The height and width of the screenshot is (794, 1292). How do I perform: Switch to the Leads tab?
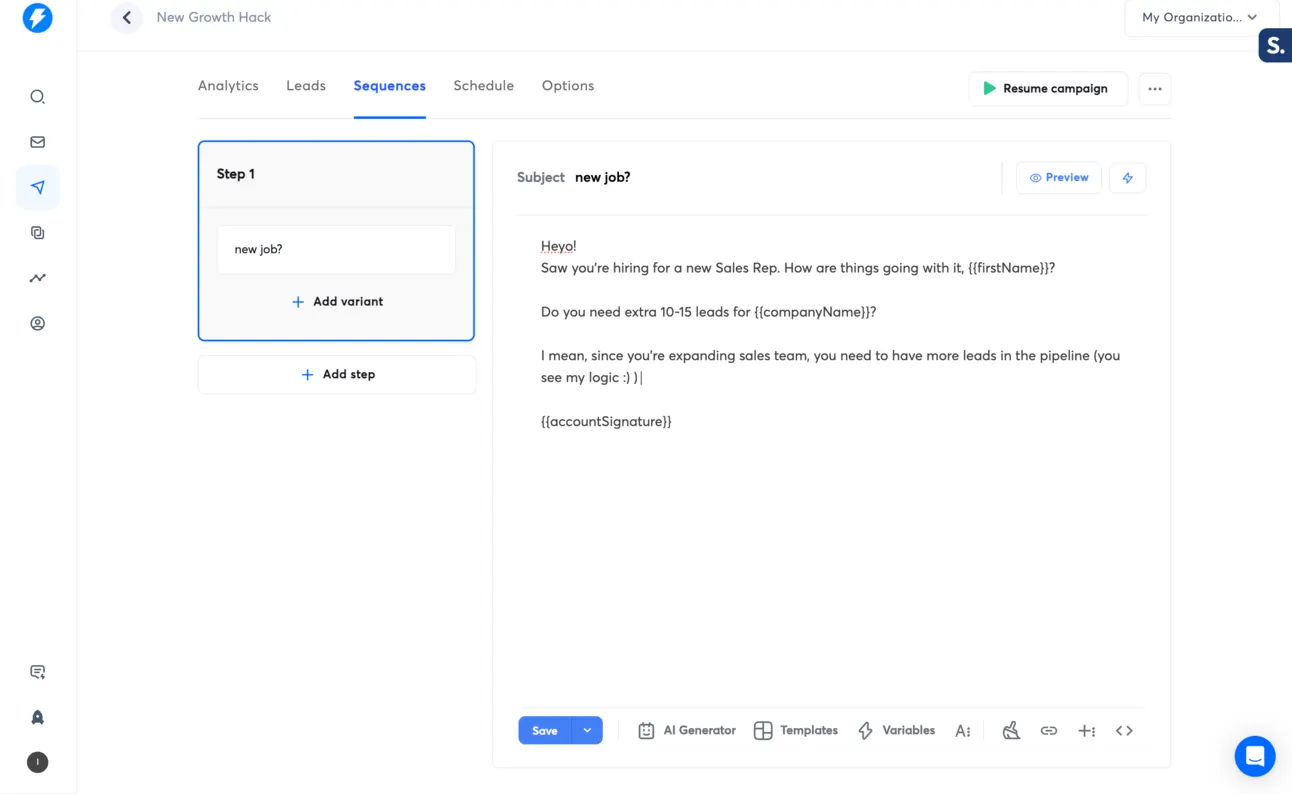tap(306, 86)
